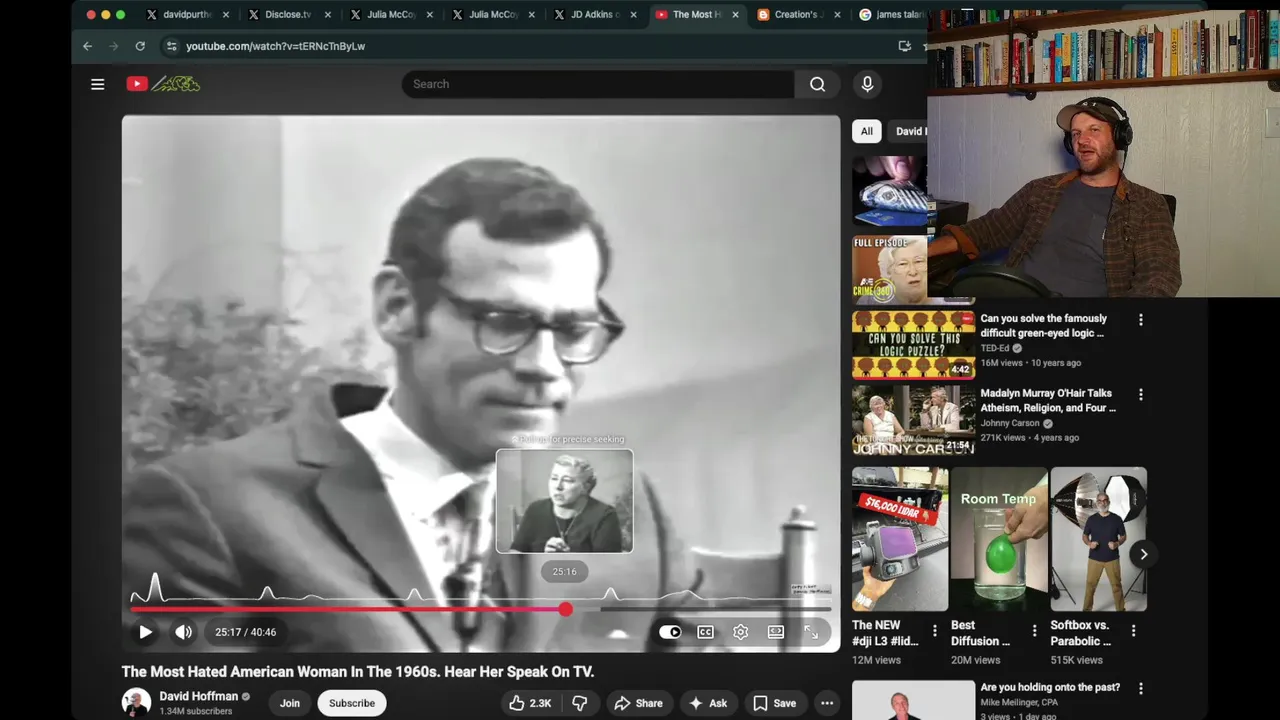The height and width of the screenshot is (720, 1280).
Task: Open green-eyed logic puzzle video title
Action: [x=1043, y=326]
